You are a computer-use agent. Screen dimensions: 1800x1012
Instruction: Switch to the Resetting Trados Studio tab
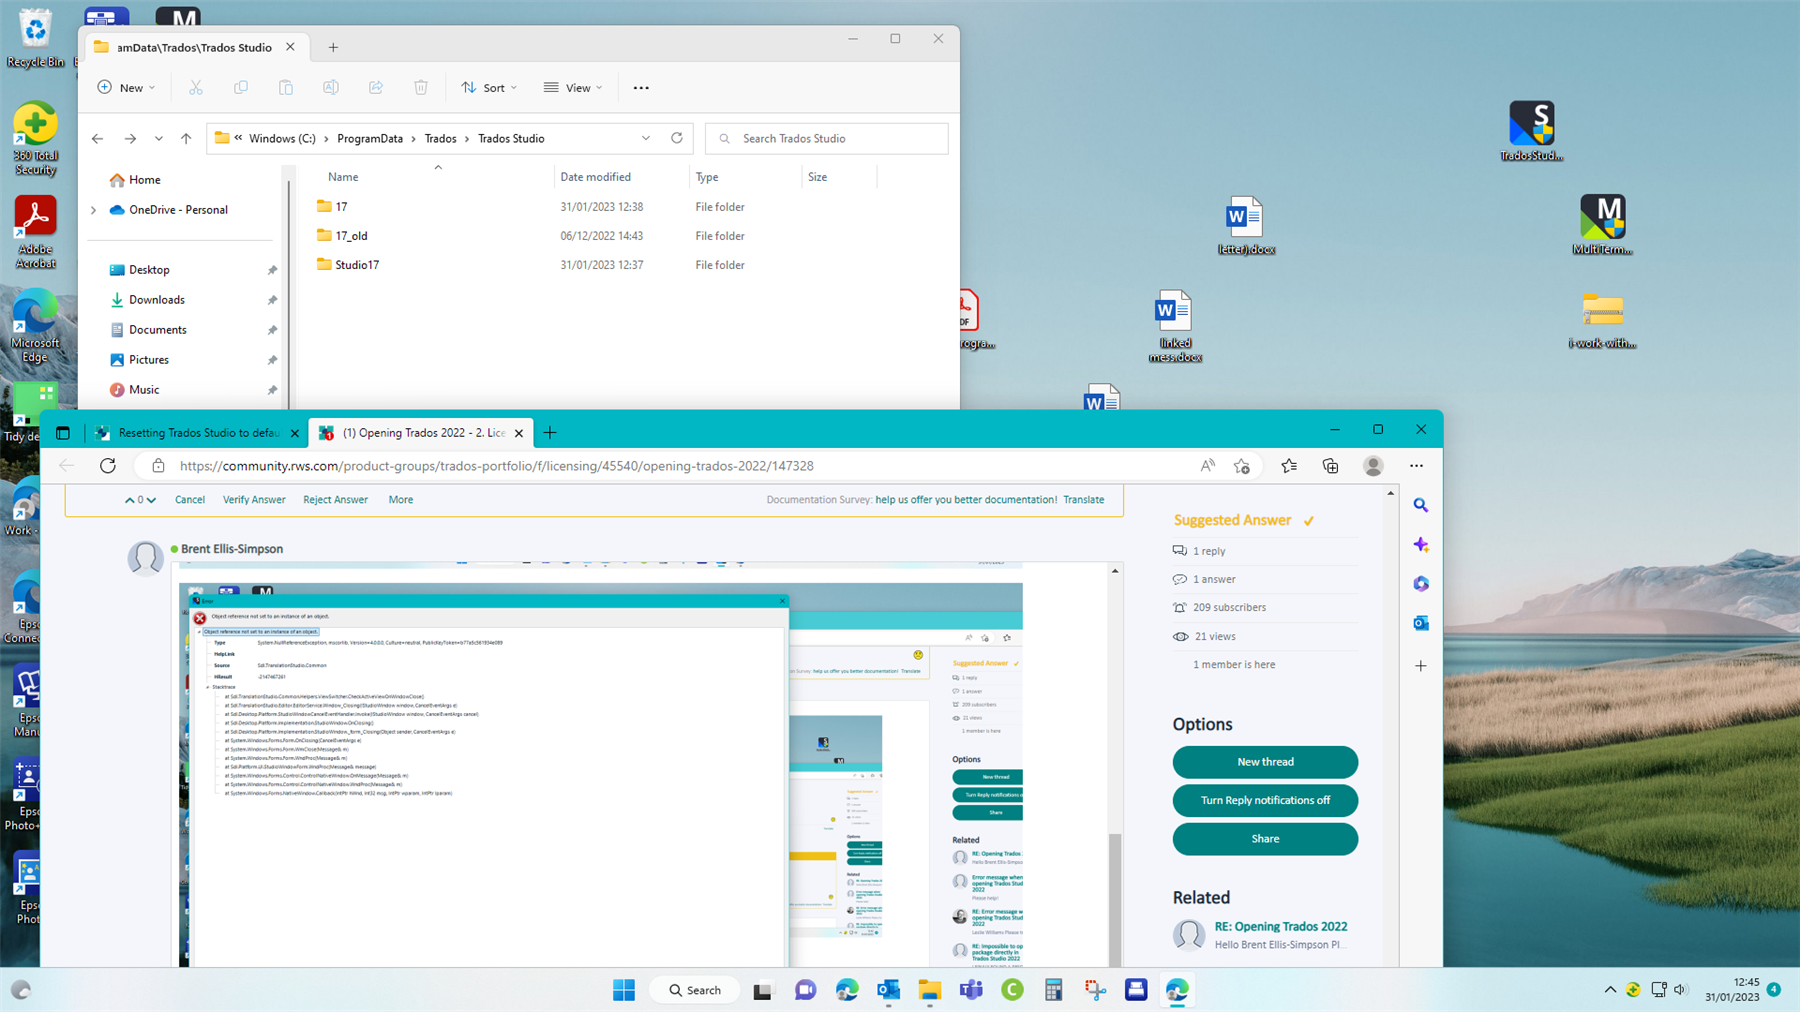point(195,432)
